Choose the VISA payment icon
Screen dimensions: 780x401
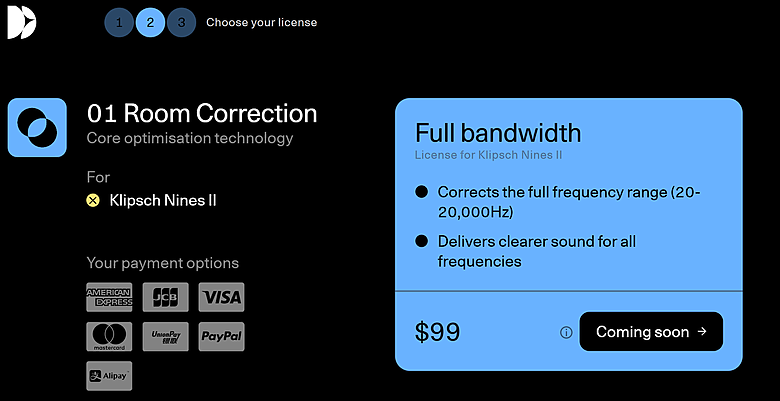point(221,297)
